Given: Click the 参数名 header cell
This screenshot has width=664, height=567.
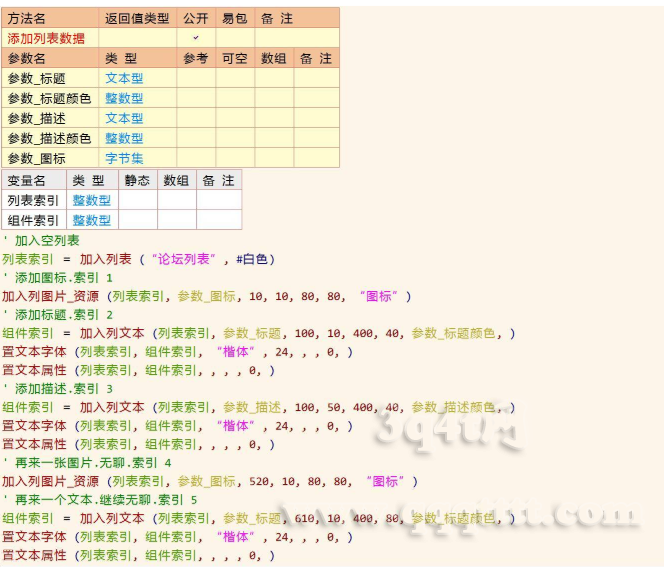Looking at the screenshot, I should tap(50, 58).
